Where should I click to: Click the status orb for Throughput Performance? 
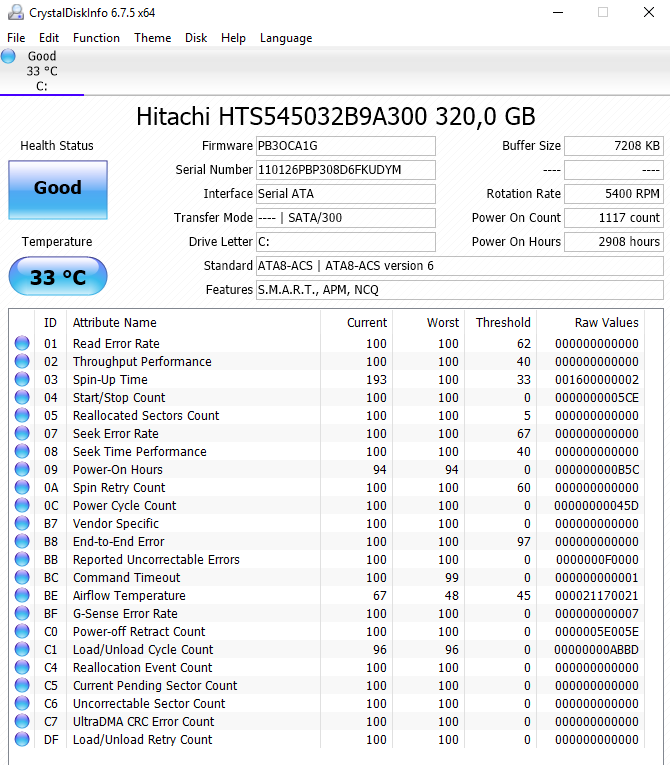click(x=22, y=362)
